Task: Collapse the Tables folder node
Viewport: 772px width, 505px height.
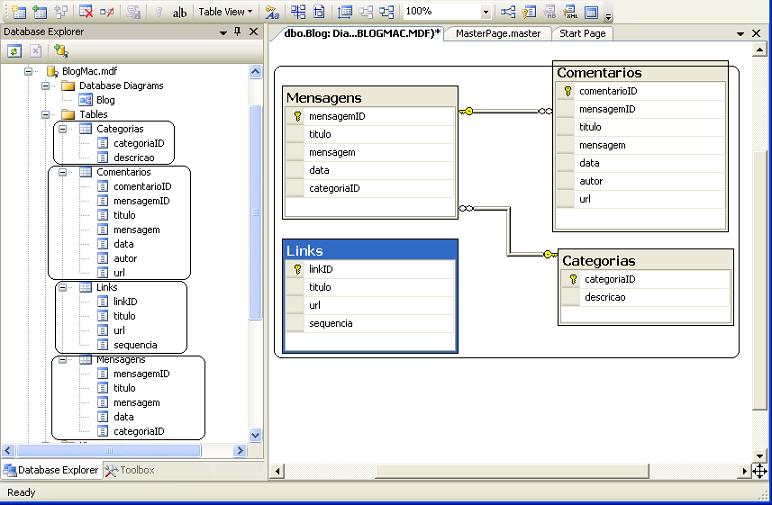Action: pos(46,115)
